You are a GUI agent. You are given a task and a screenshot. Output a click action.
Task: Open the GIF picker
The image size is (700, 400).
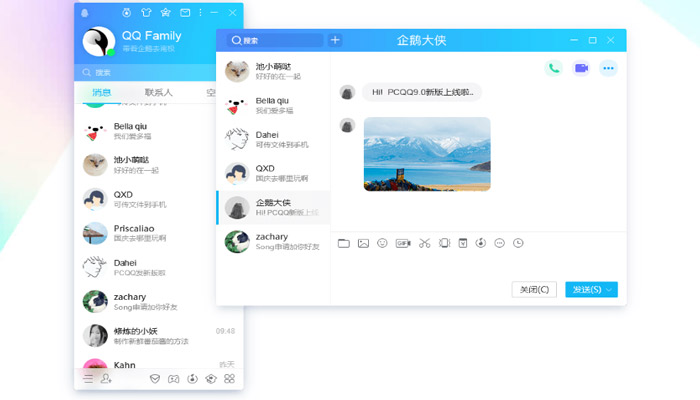pos(403,243)
